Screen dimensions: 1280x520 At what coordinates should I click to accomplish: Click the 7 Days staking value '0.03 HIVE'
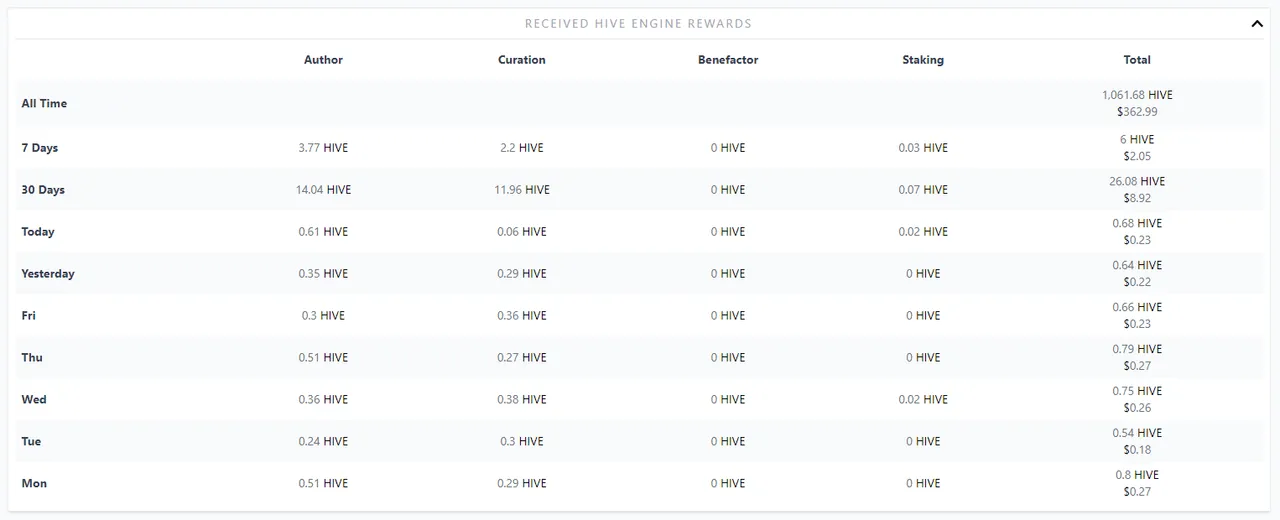pos(923,148)
